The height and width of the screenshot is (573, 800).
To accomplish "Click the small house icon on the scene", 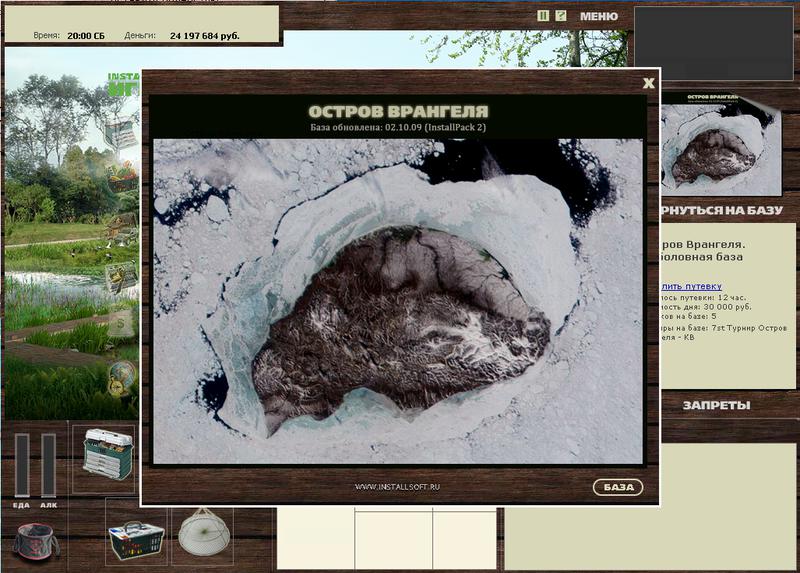I will pos(122,227).
